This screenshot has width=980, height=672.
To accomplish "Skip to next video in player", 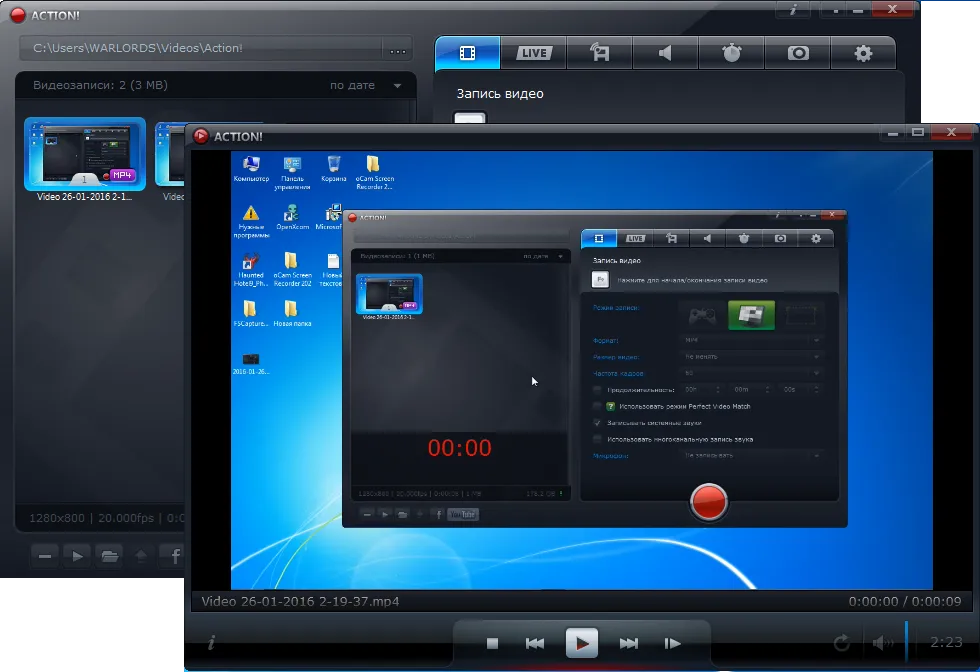I will pos(628,643).
